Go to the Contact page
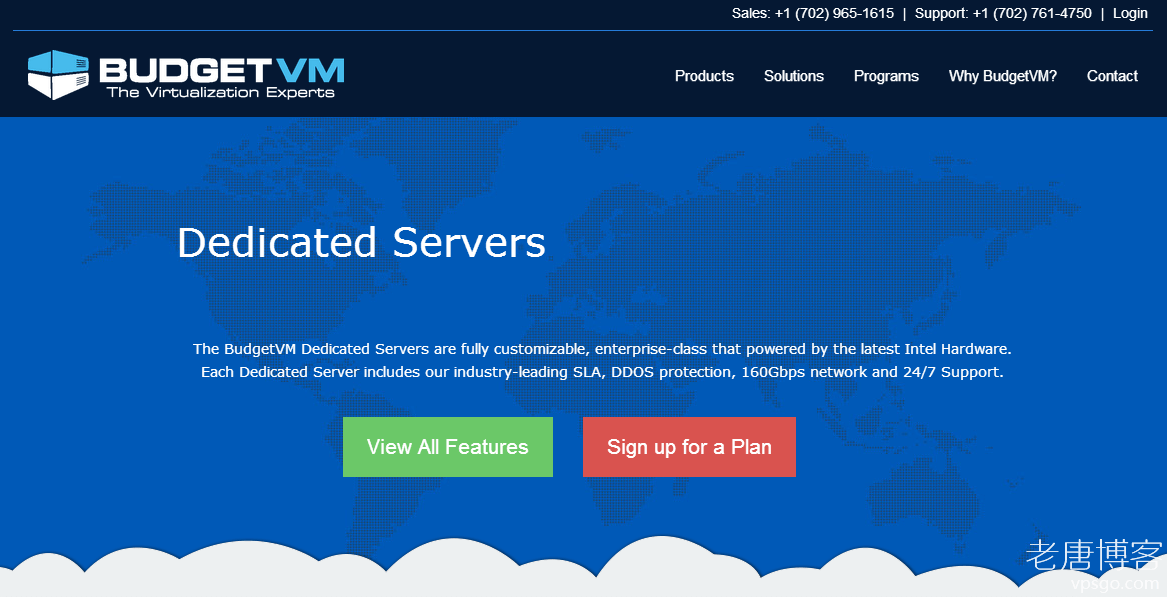 pyautogui.click(x=1112, y=76)
